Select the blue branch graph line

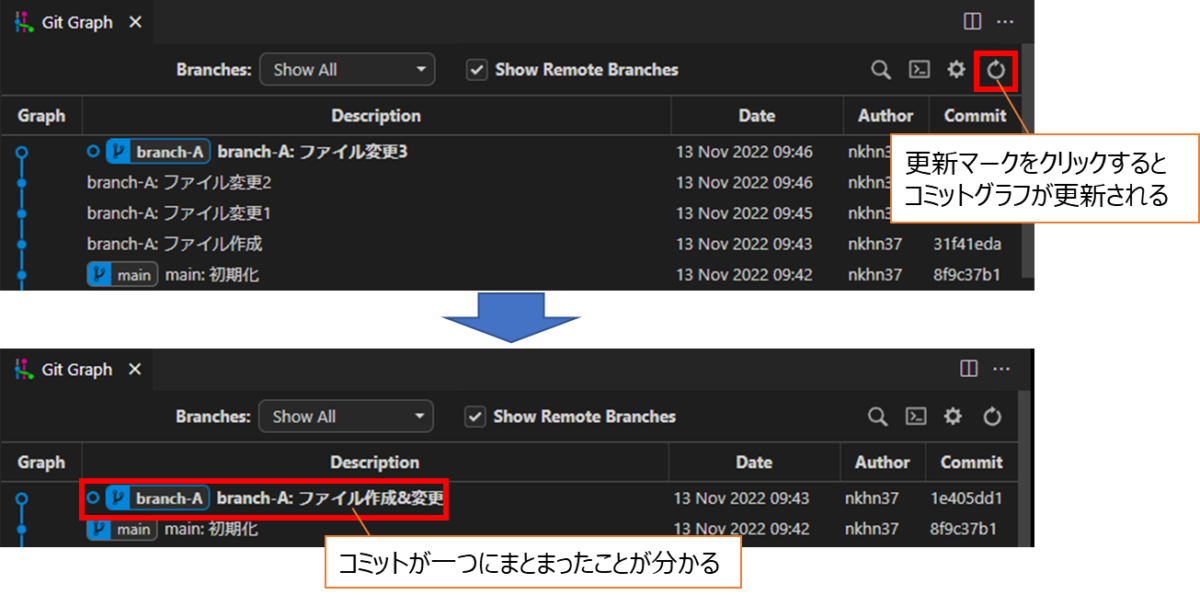click(22, 210)
